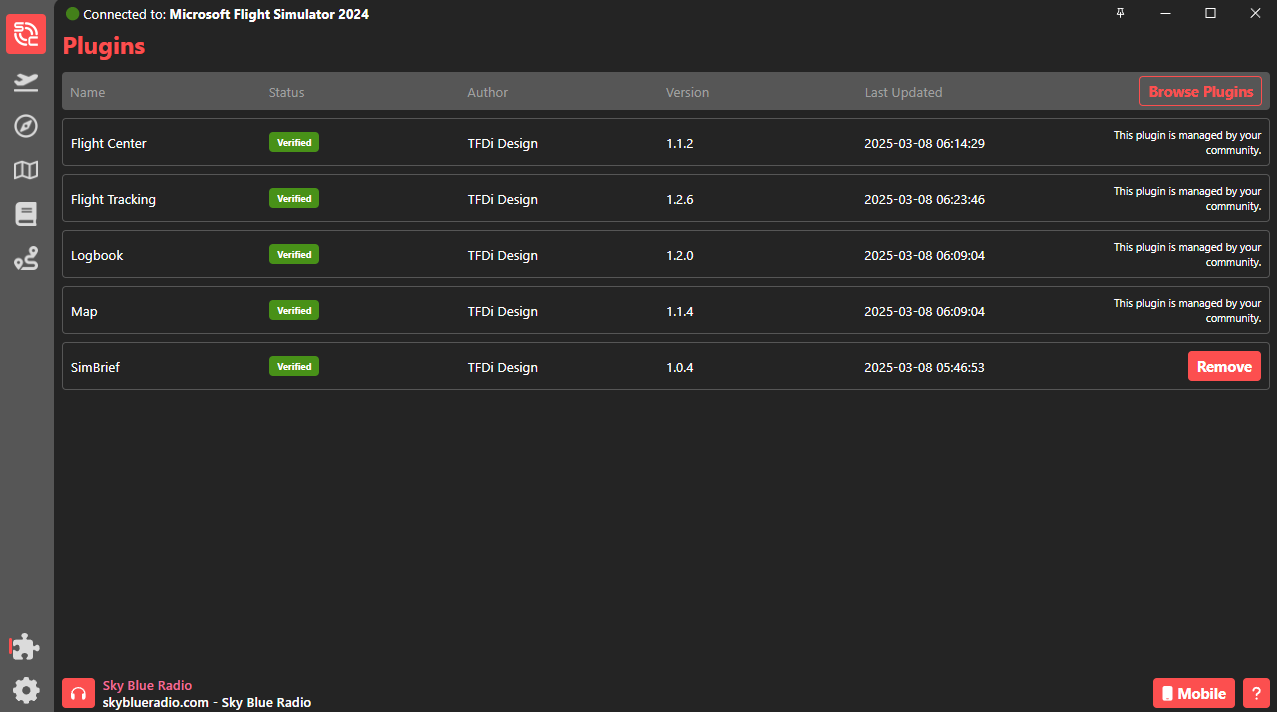Click the Version column header

[688, 92]
